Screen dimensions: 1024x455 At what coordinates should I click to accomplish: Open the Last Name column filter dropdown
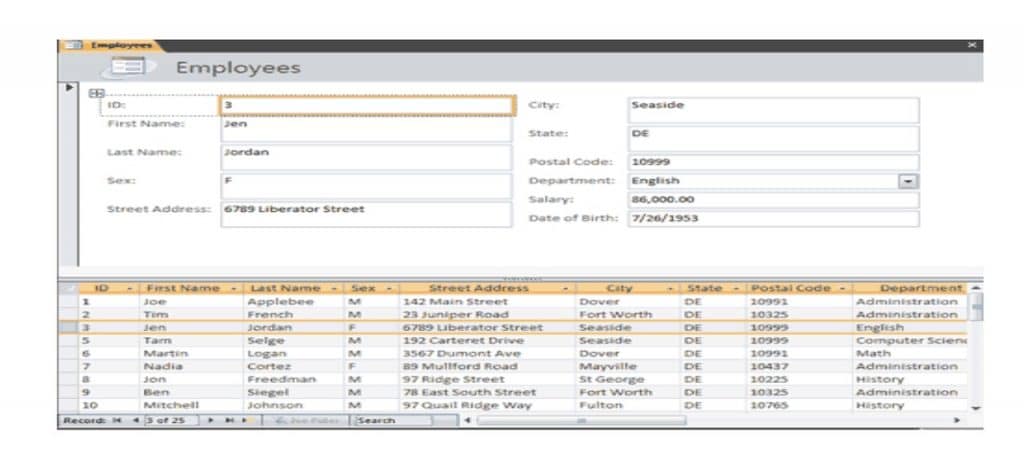pyautogui.click(x=334, y=289)
